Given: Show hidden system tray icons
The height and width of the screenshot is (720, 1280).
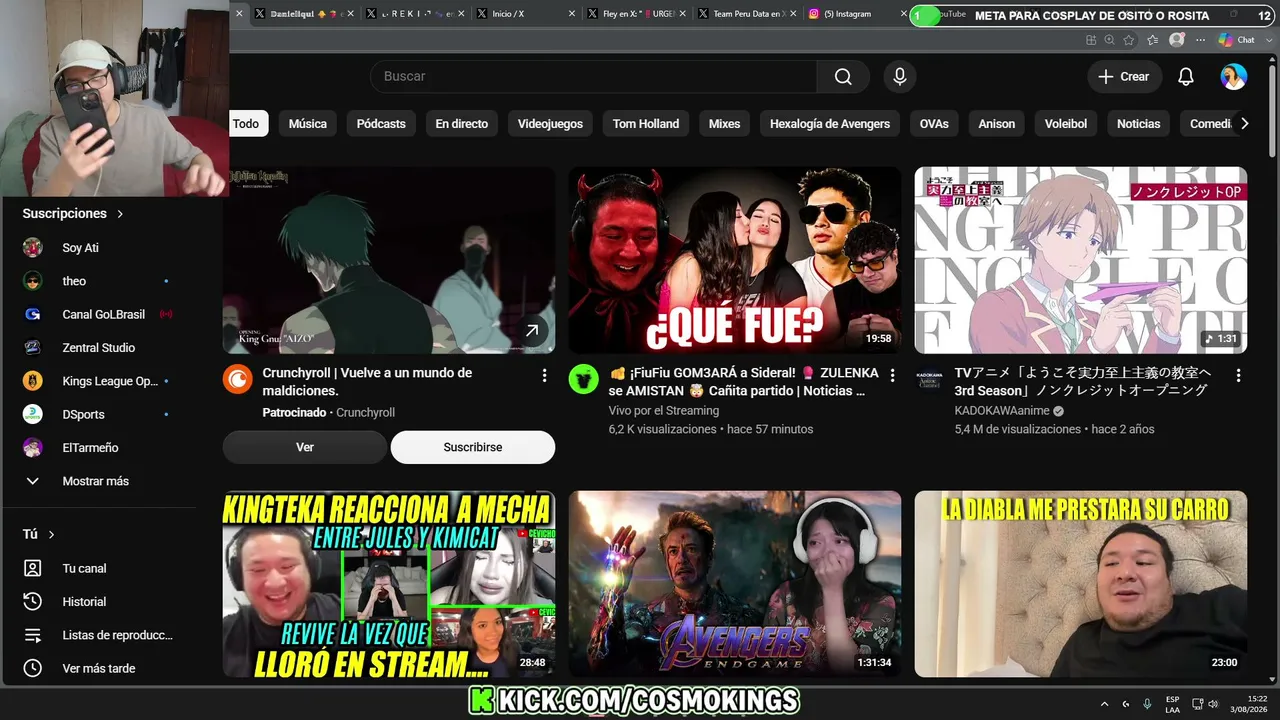Looking at the screenshot, I should pos(1104,704).
